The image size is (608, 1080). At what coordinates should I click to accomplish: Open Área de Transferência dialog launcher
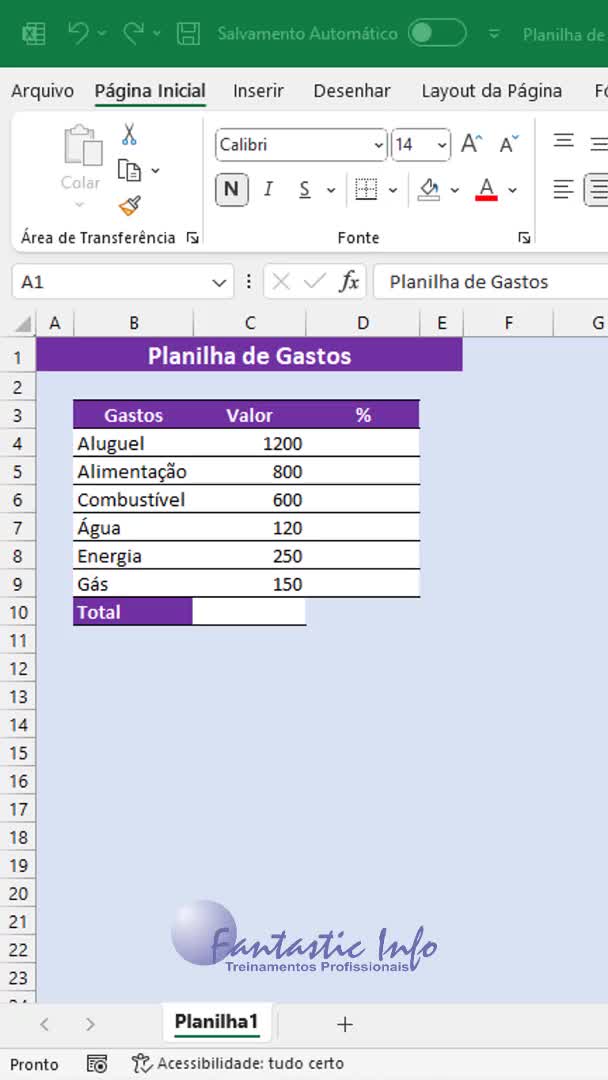pos(193,238)
